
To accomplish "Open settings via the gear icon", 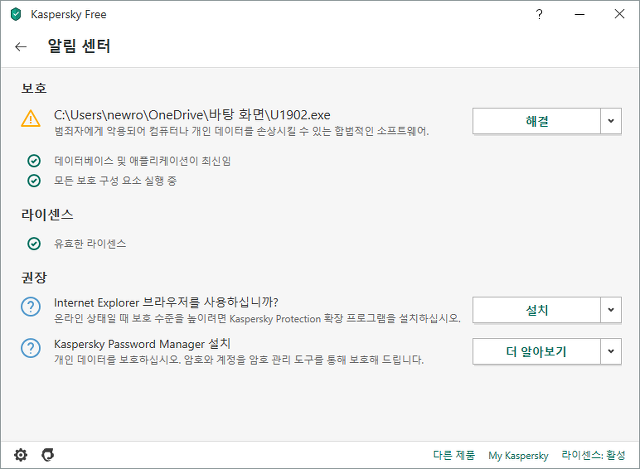I will [x=20, y=455].
